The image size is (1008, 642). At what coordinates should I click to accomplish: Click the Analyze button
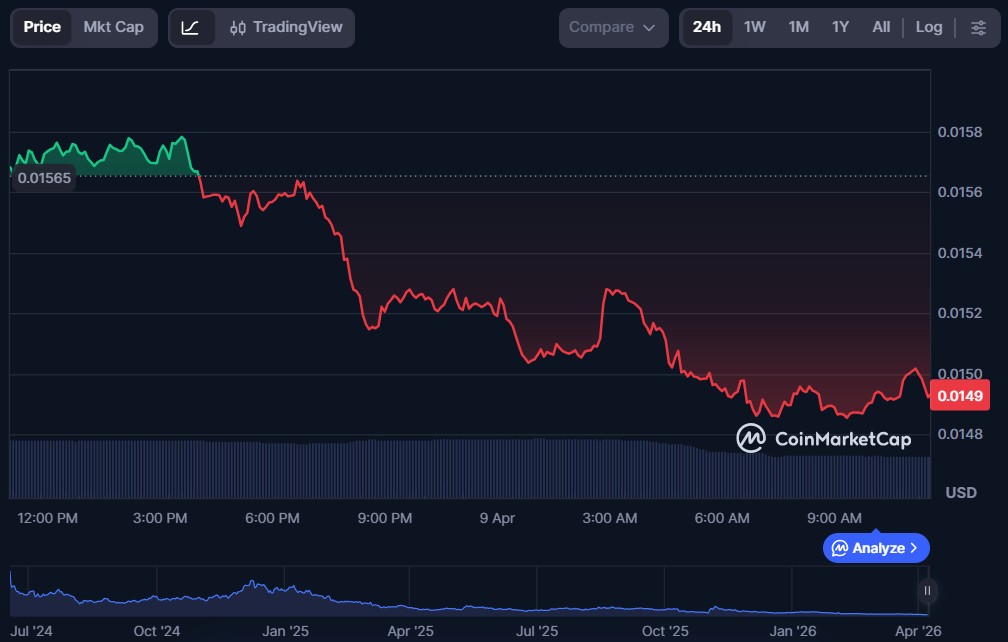tap(876, 548)
